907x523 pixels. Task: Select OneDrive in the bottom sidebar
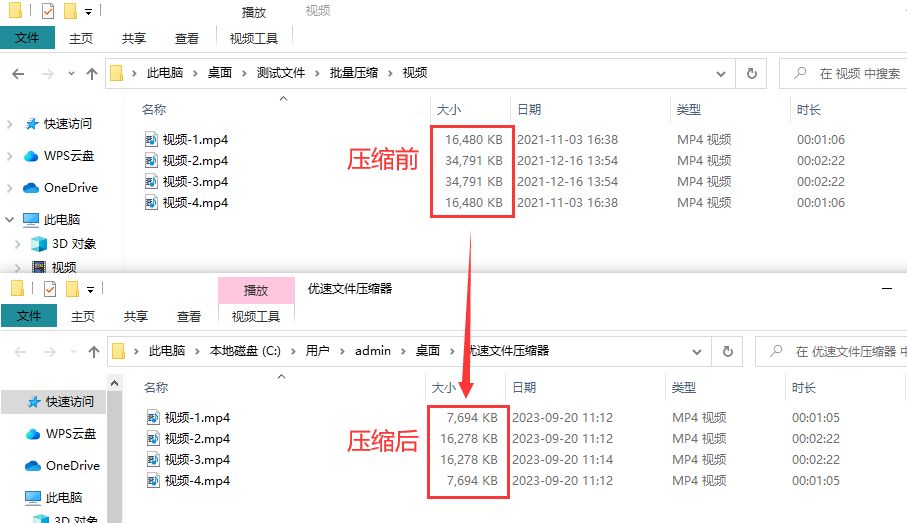[73, 466]
